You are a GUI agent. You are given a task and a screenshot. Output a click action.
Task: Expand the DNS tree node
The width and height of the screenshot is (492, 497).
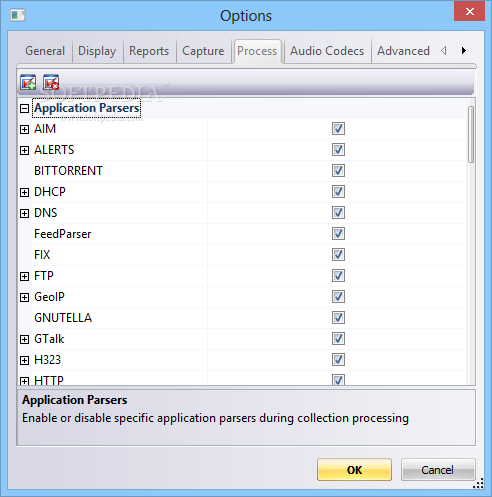(x=24, y=214)
